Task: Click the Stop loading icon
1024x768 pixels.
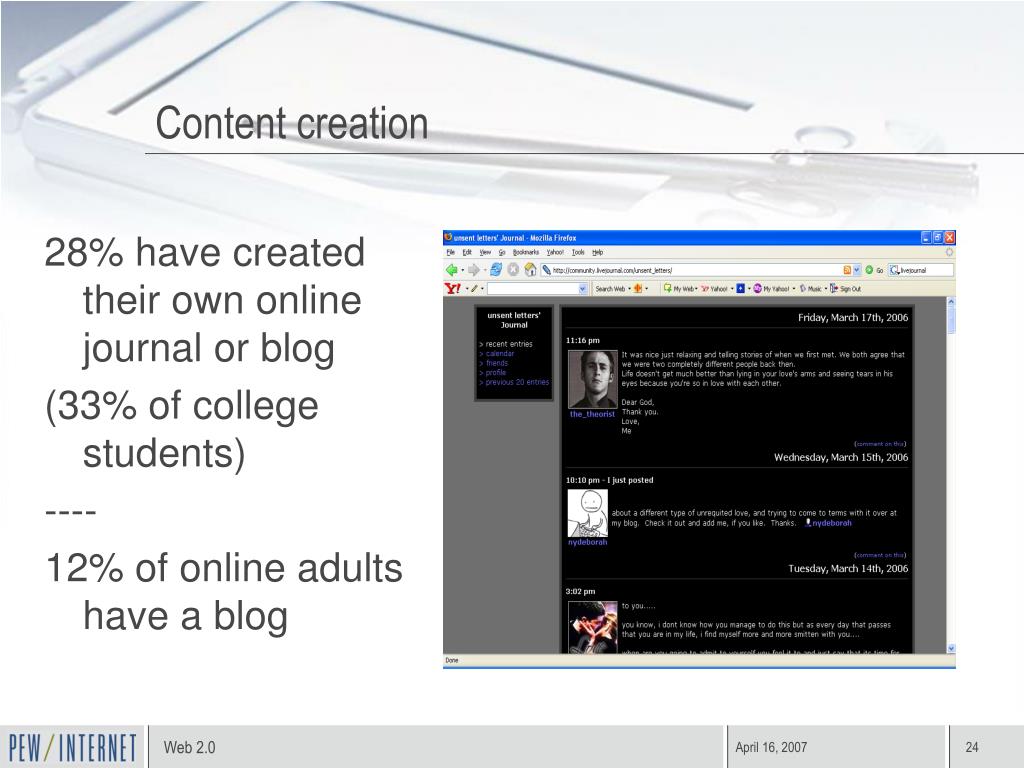Action: click(x=513, y=270)
